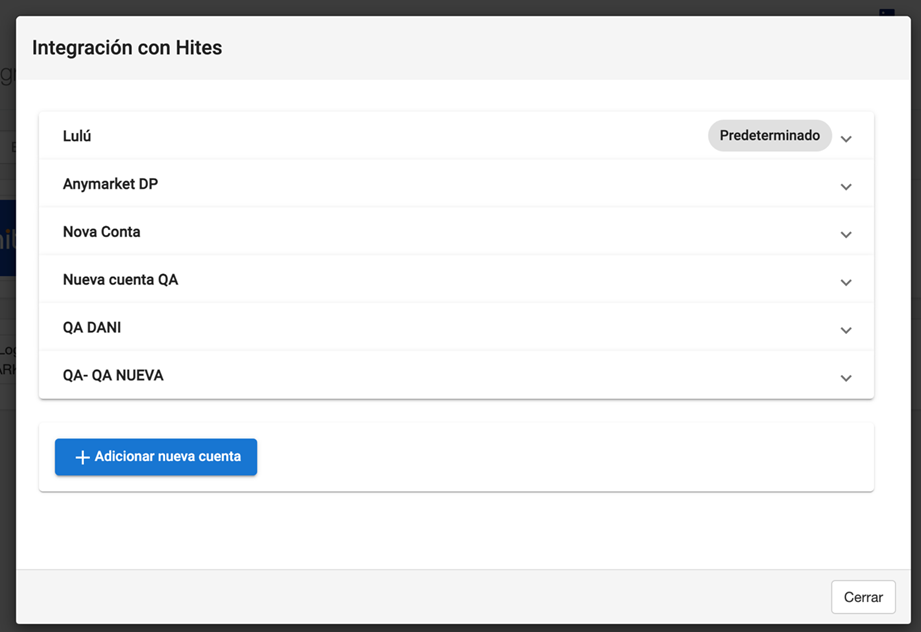921x632 pixels.
Task: Select the Lulú account name
Action: click(x=77, y=136)
